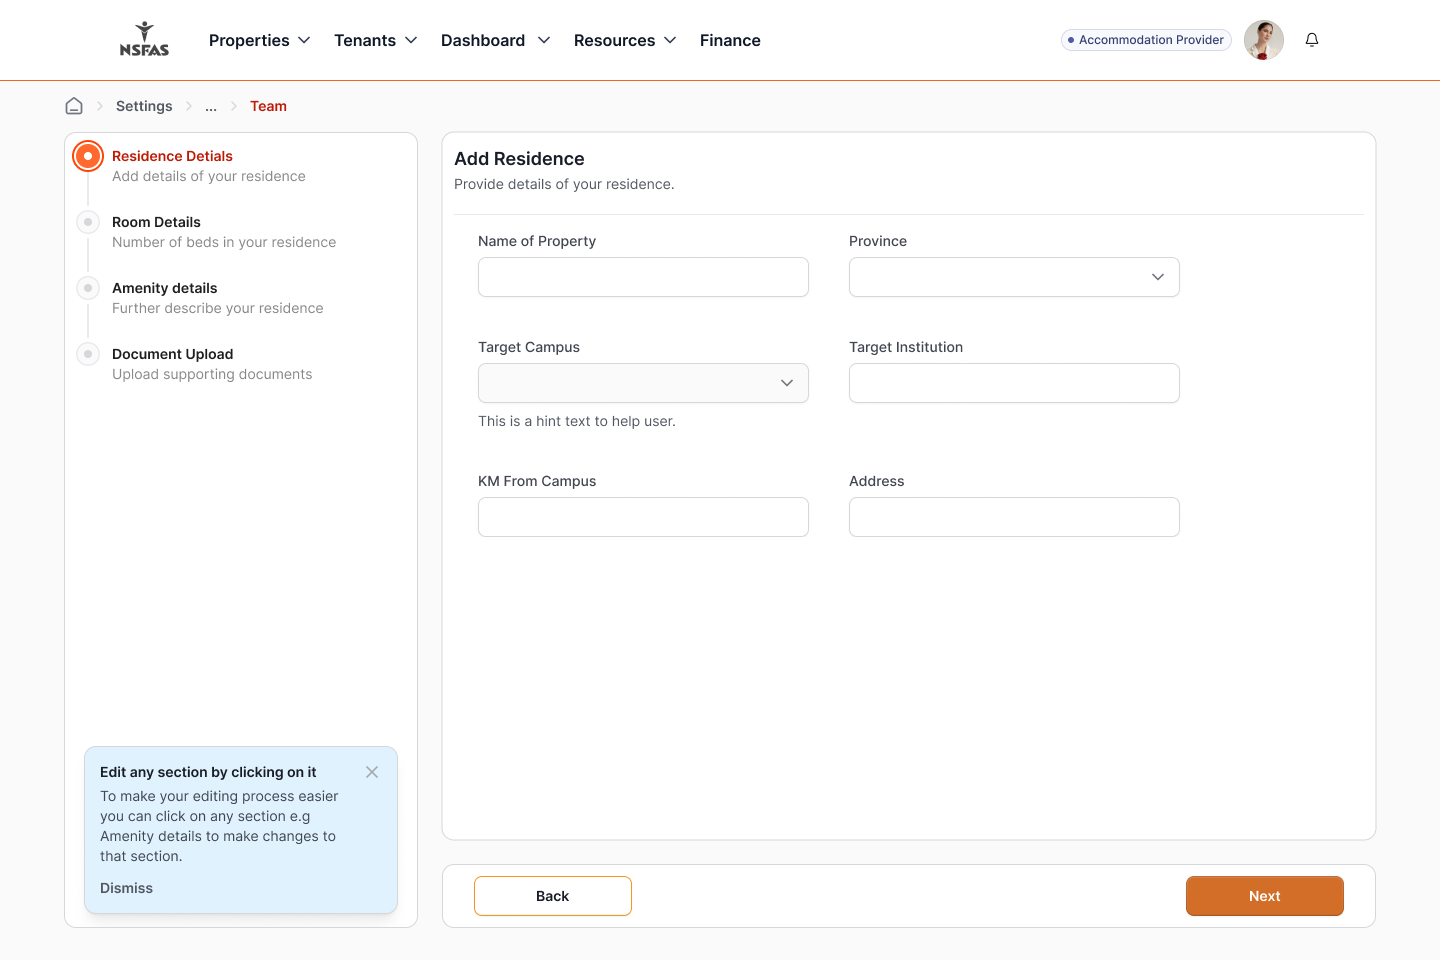Click the NSFAS logo
Screen dimensions: 1440x960
point(144,40)
